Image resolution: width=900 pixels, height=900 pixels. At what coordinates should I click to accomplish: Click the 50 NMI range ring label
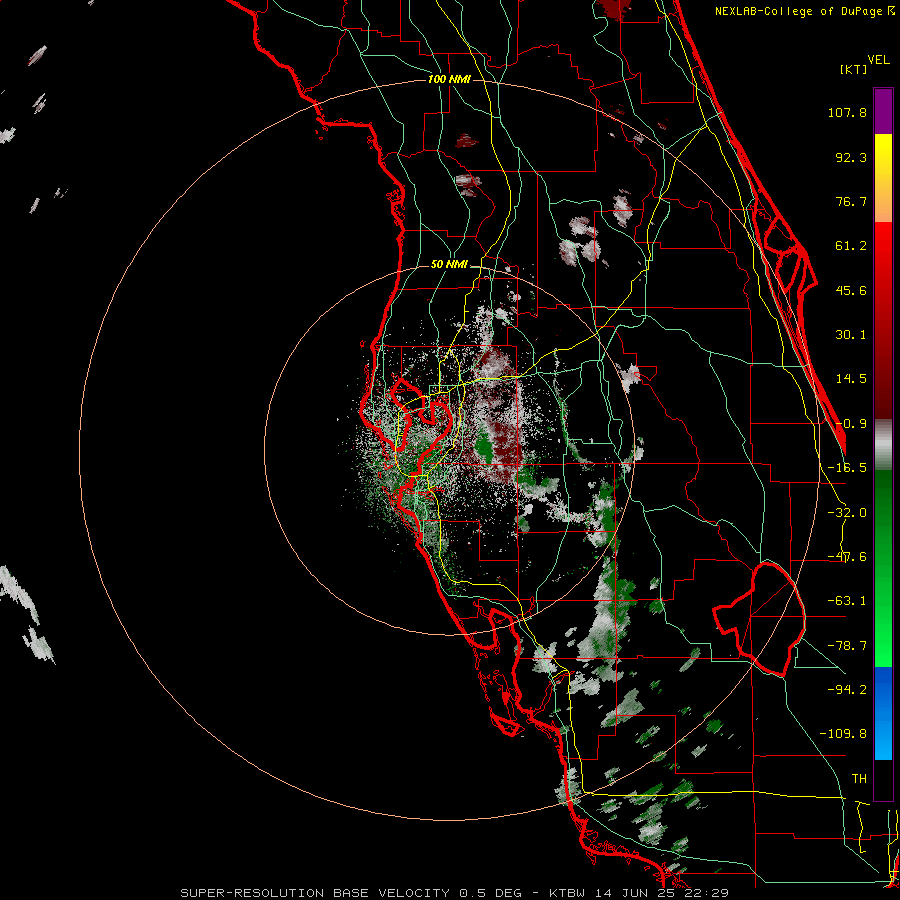449,264
